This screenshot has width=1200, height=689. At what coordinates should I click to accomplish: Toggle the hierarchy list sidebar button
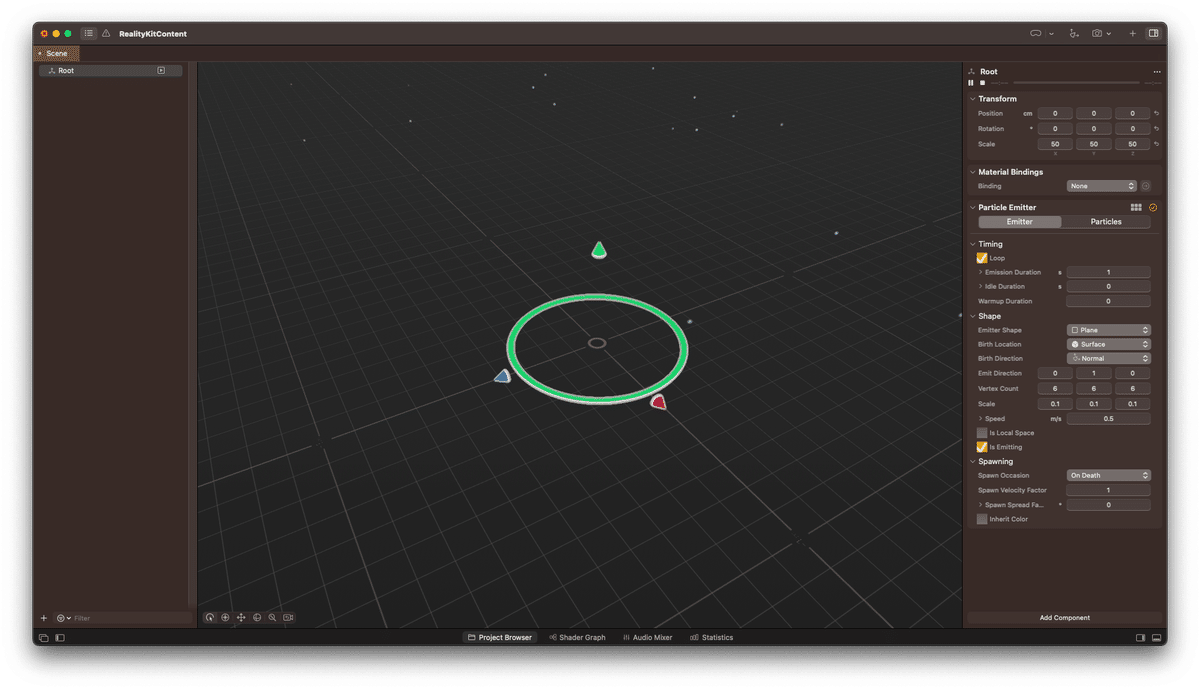click(88, 33)
